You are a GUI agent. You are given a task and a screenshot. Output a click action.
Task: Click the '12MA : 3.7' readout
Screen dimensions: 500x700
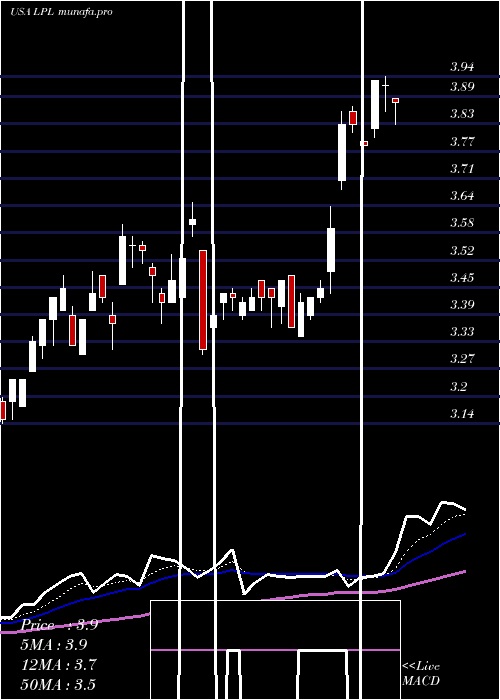point(58,665)
